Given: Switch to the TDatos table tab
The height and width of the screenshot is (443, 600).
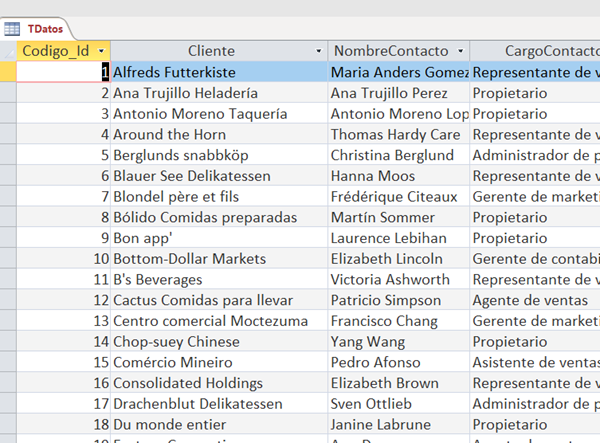Looking at the screenshot, I should (45, 29).
